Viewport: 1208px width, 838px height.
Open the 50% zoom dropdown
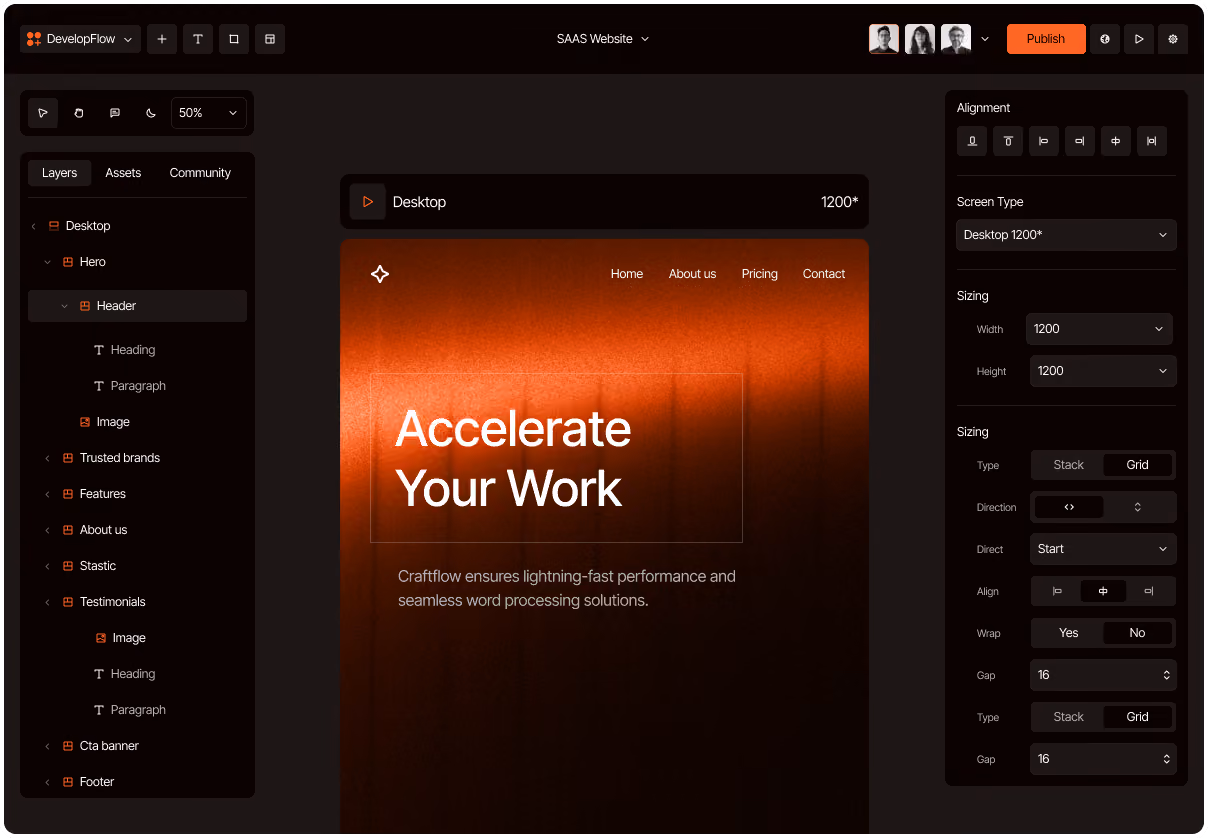209,113
